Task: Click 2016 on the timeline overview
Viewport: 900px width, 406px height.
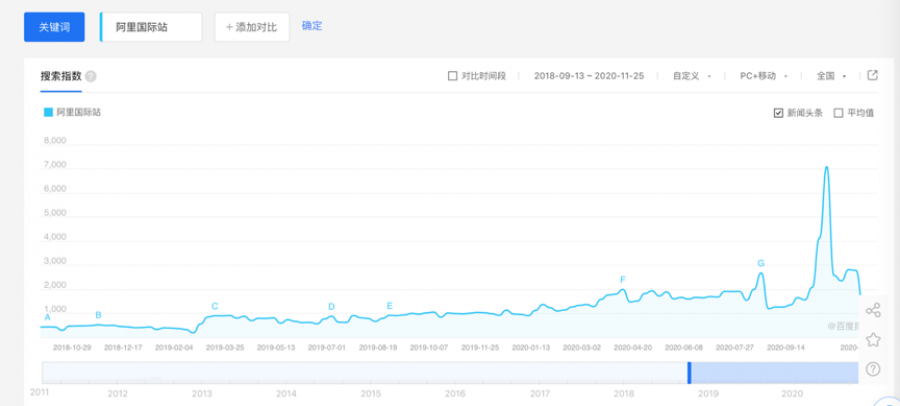Action: (x=455, y=394)
